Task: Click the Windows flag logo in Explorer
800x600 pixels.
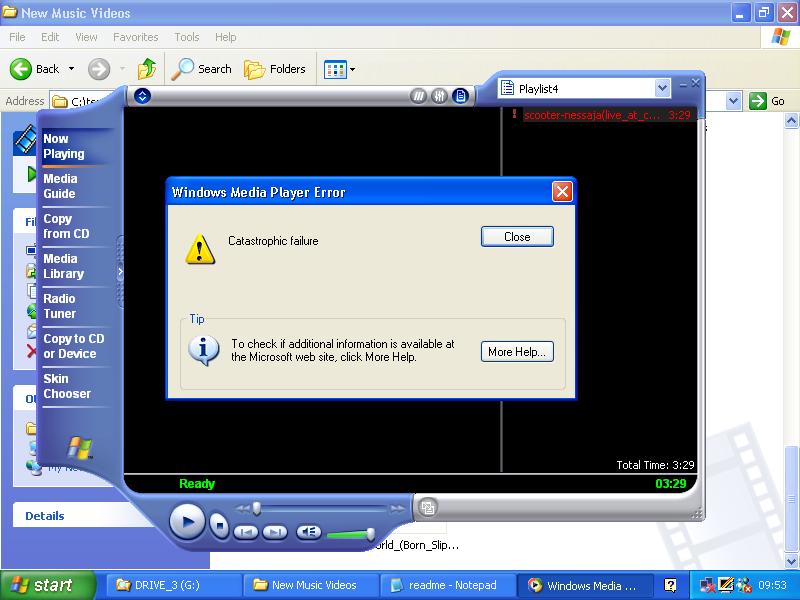Action: (781, 37)
